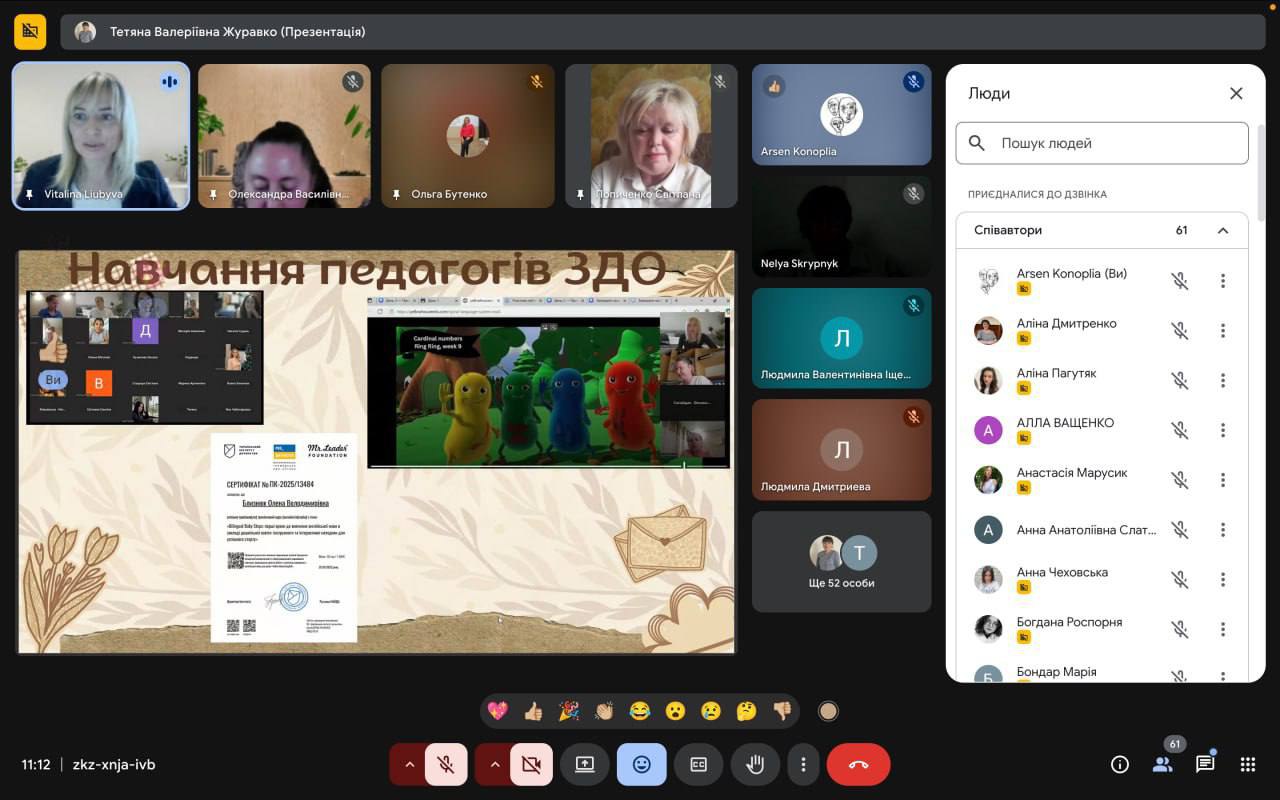Show the Ще 52 особи tile

[x=841, y=562]
